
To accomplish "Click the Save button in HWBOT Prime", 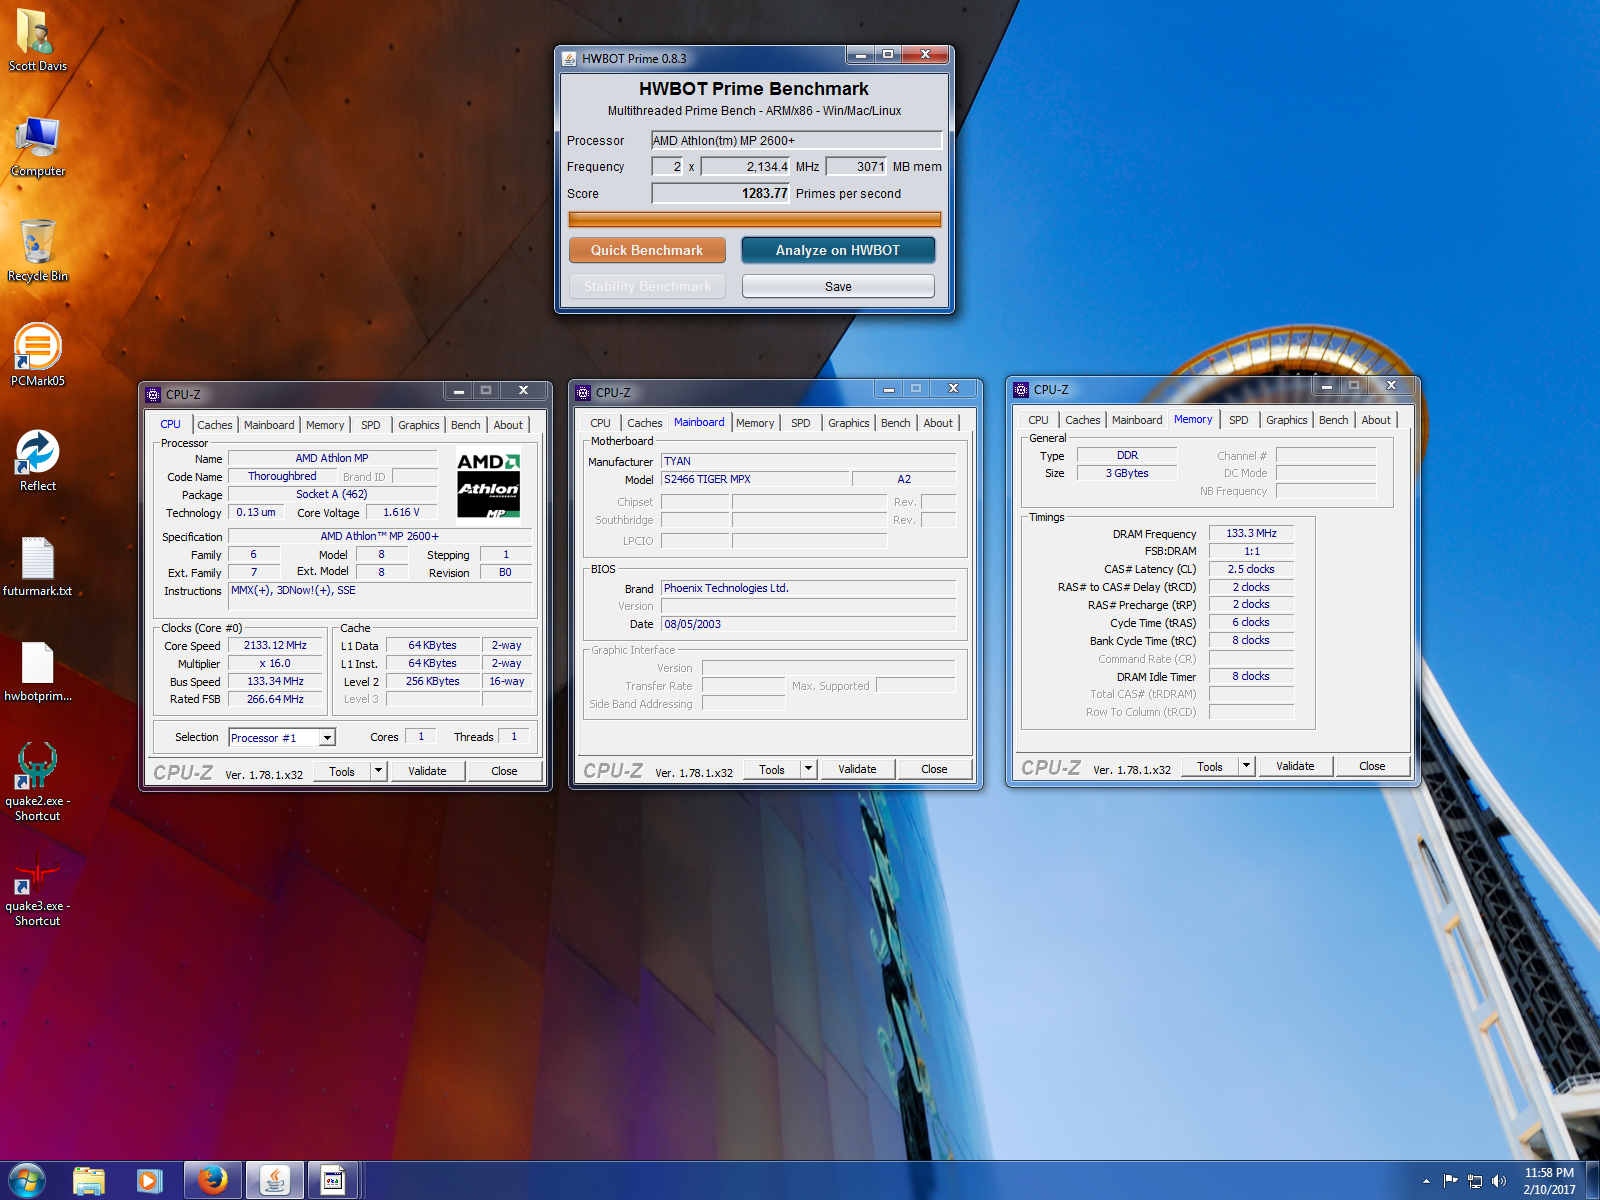I will coord(838,286).
